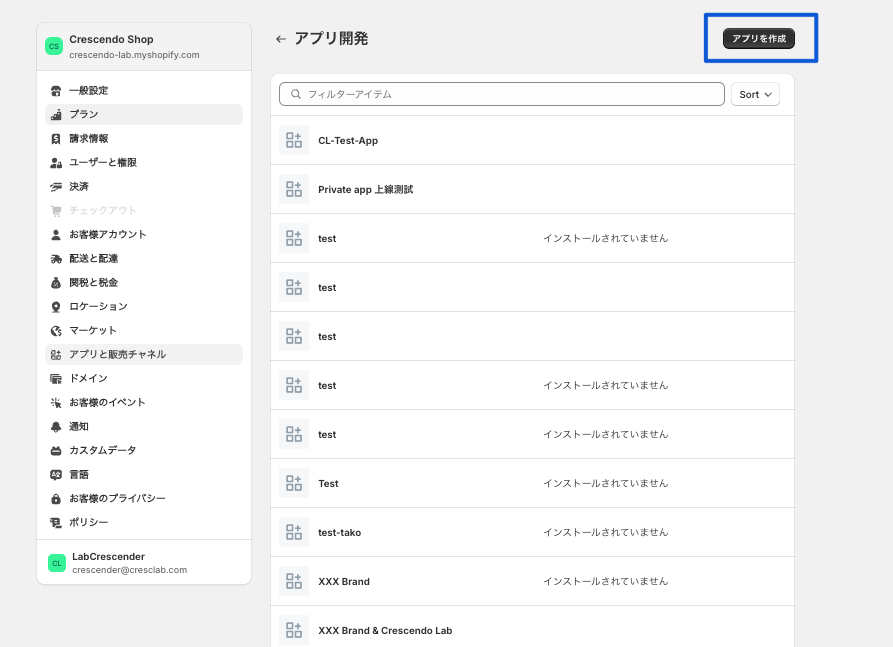This screenshot has width=893, height=647.
Task: Open the Crescendo Shop store switcher
Action: [144, 47]
